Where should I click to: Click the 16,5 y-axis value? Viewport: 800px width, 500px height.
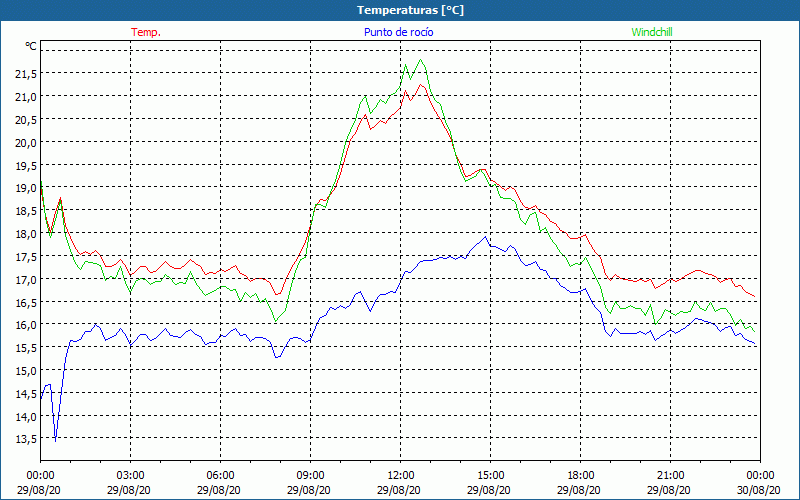click(x=26, y=303)
